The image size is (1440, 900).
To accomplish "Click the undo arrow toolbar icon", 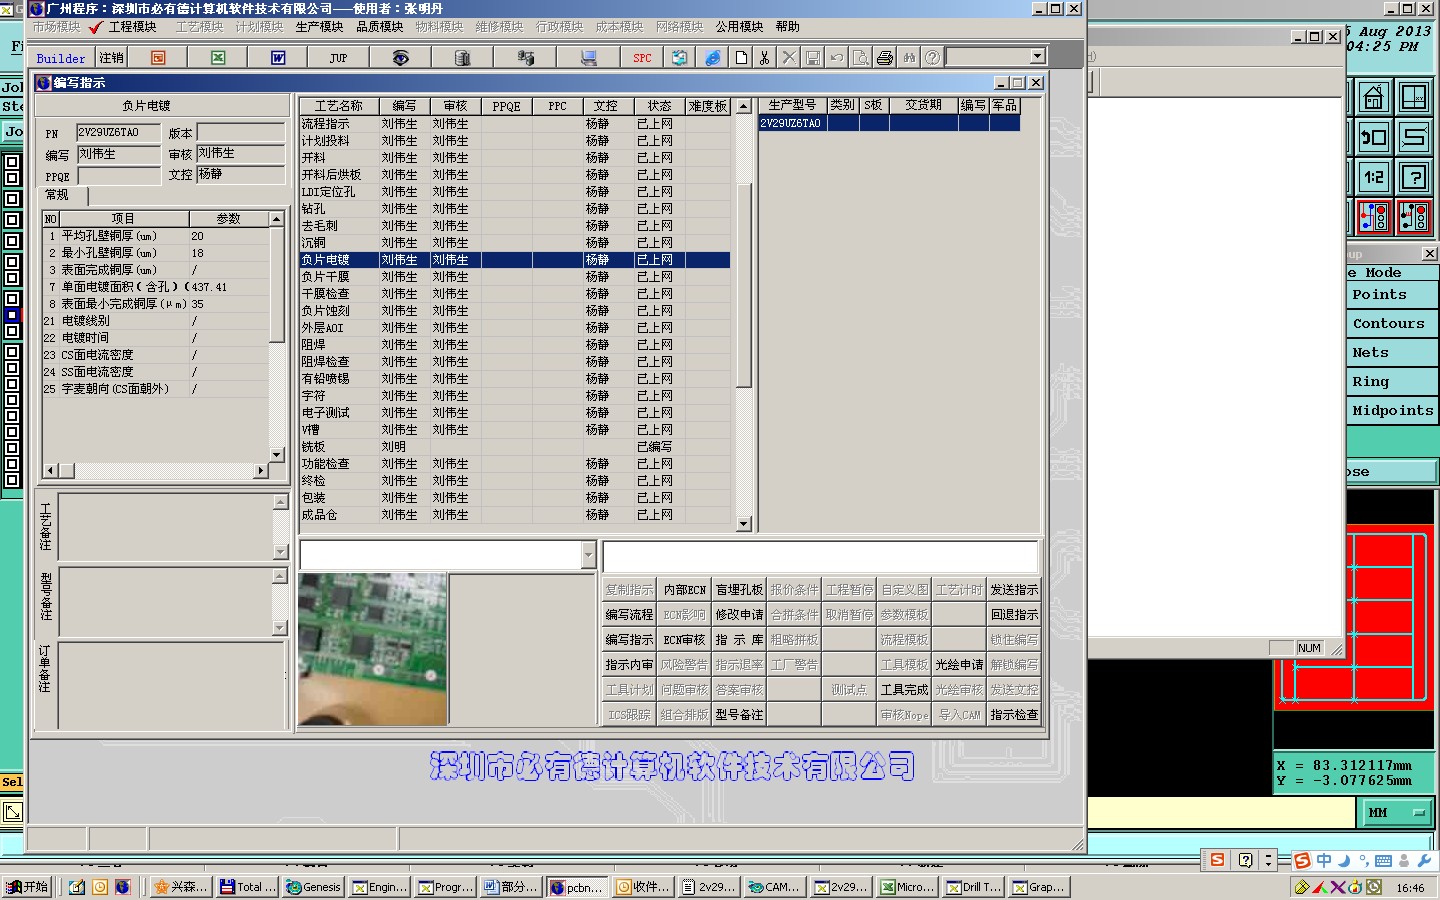I will 837,58.
